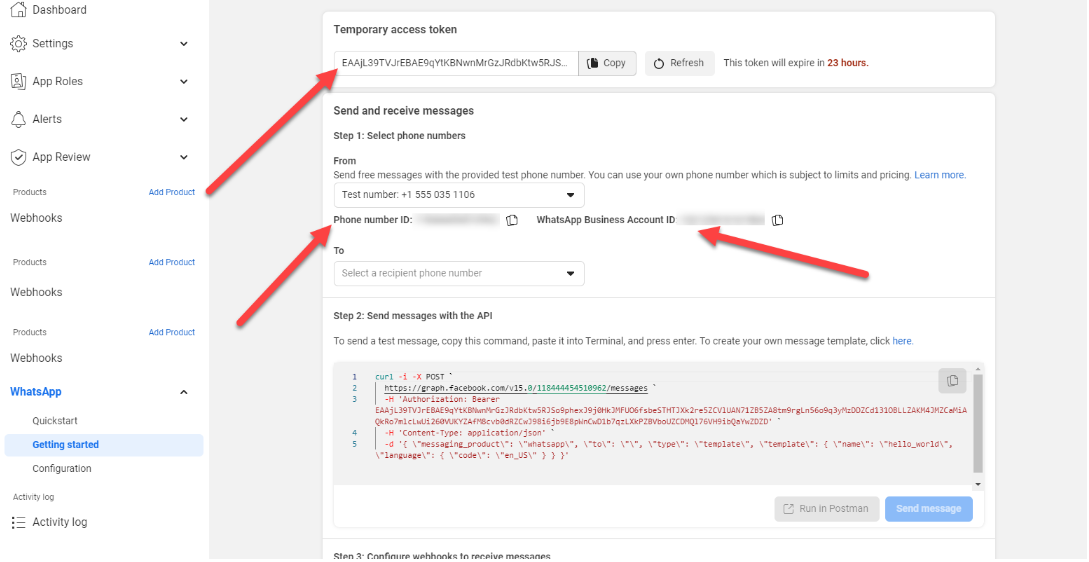The image size is (1089, 562).
Task: Expand the App Review chevron
Action: coord(184,157)
